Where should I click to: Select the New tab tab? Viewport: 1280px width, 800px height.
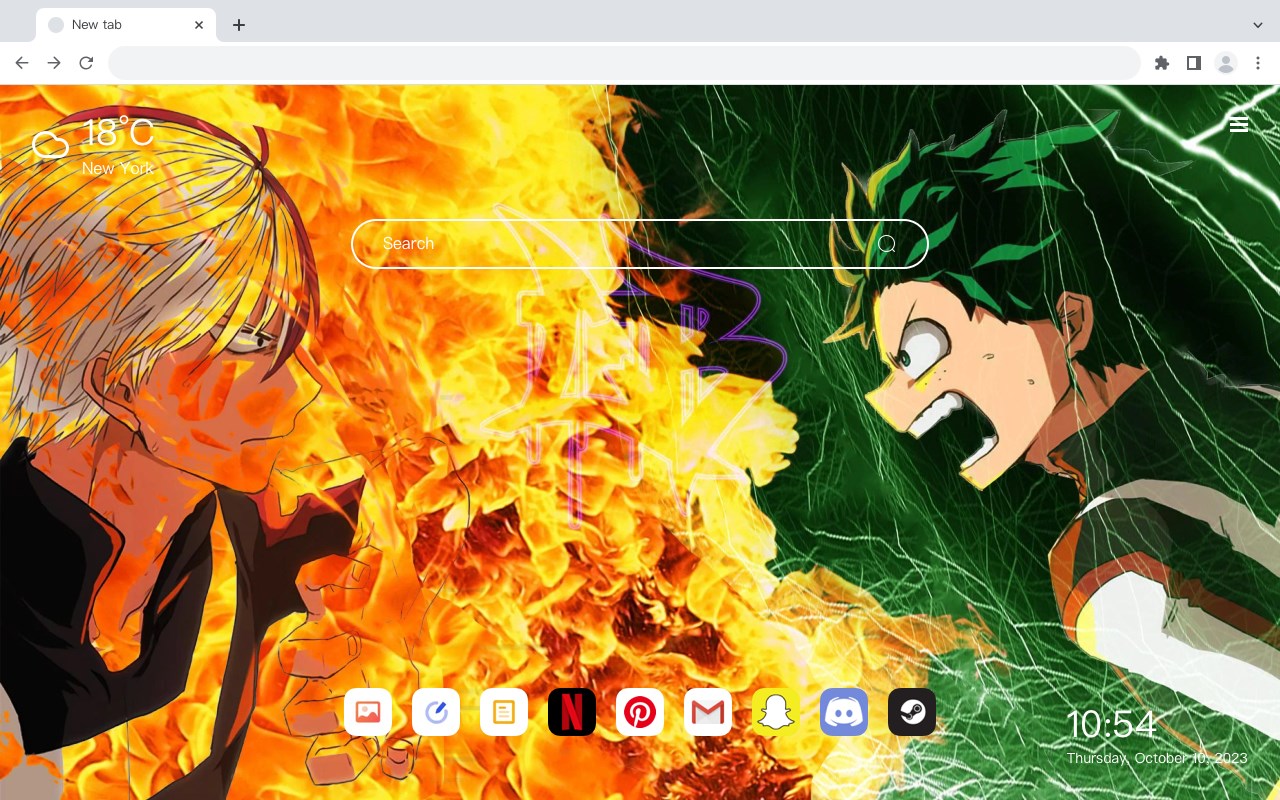pos(126,25)
